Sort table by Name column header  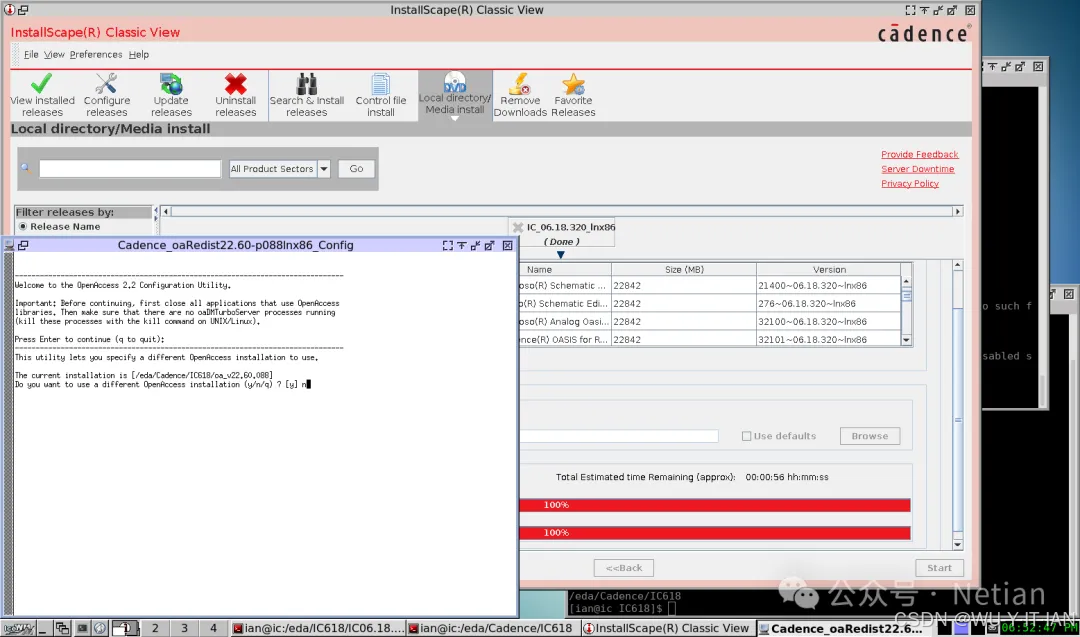(565, 269)
